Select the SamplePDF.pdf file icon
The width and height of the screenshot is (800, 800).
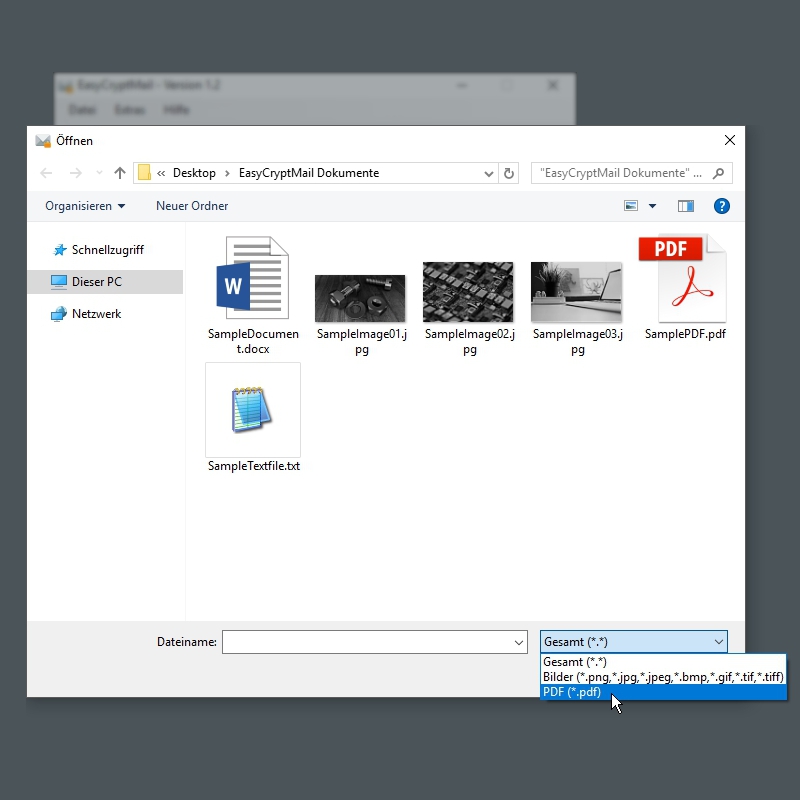coord(685,278)
